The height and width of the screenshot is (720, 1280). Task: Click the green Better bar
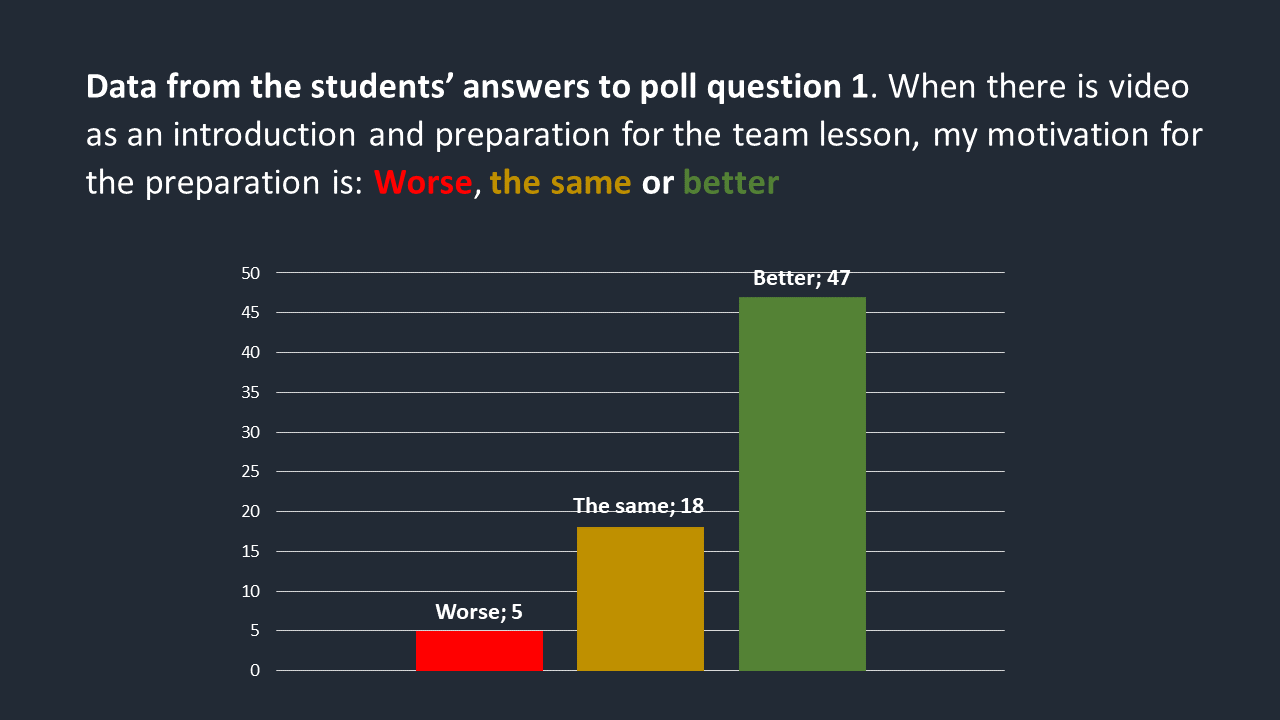point(802,483)
